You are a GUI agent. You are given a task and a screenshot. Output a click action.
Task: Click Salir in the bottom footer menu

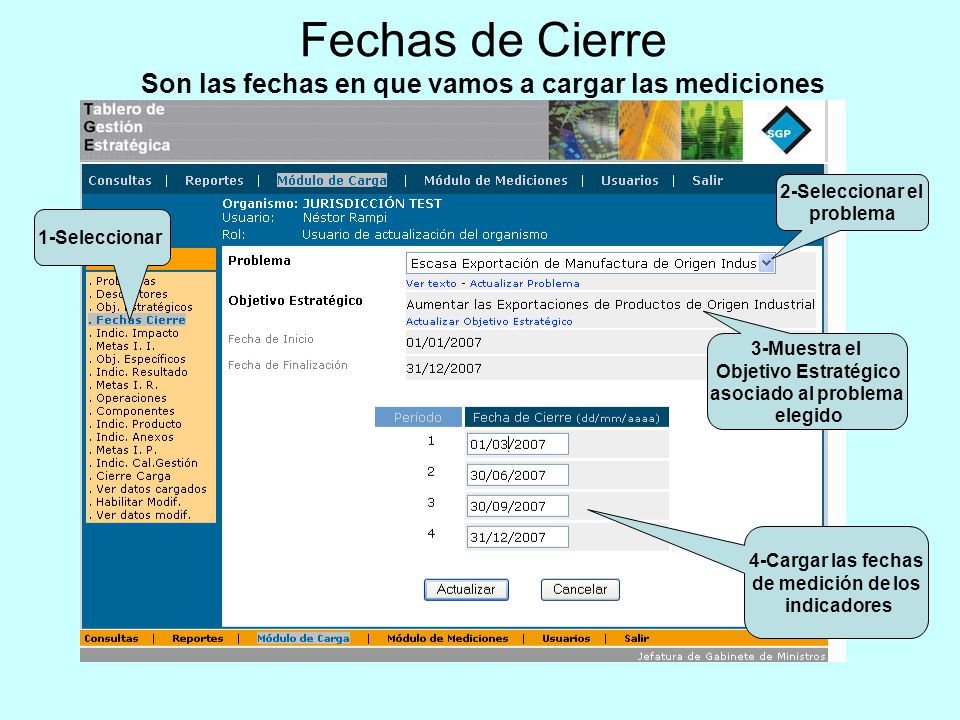(637, 638)
